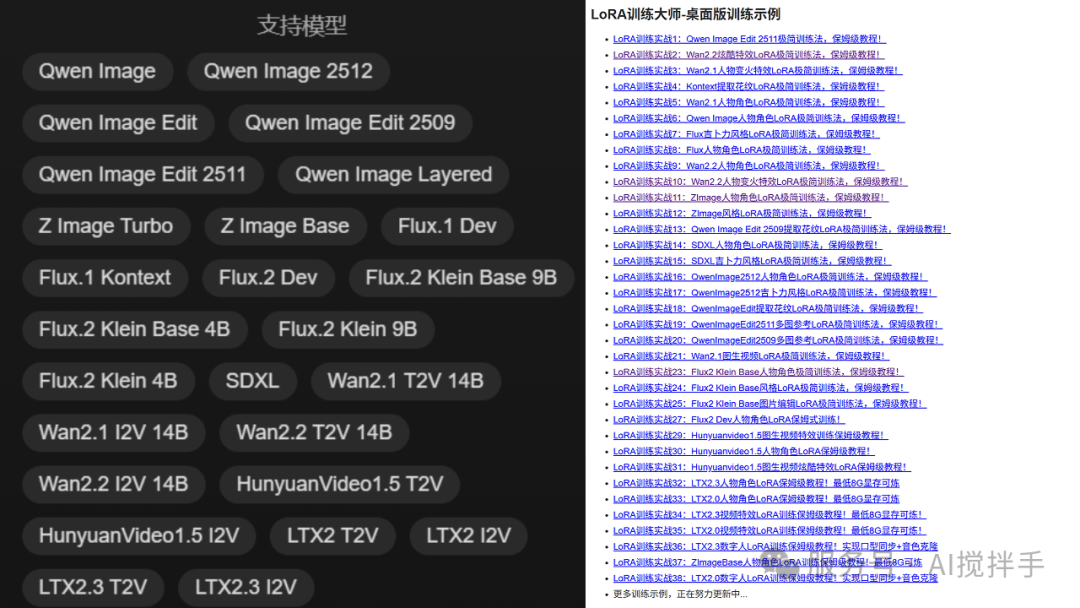
Task: Select the LTX2.3 I2V model chip
Action: [246, 588]
